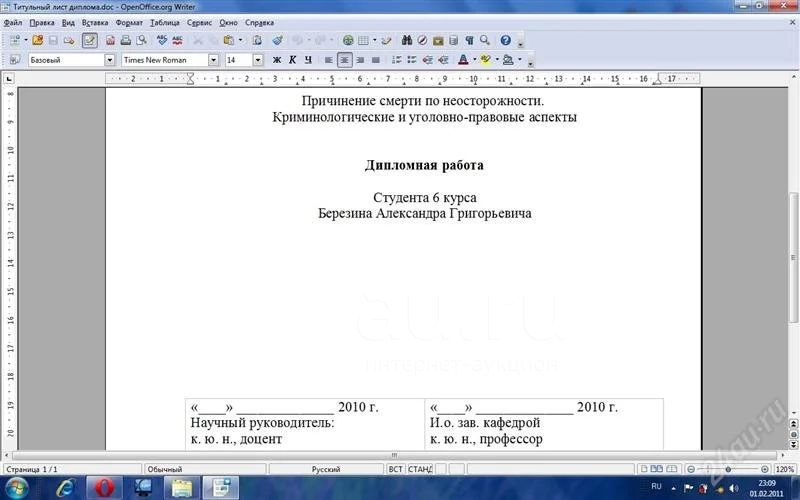Run Spelling and Grammar check
Screen dimensions: 800x500
pyautogui.click(x=162, y=40)
